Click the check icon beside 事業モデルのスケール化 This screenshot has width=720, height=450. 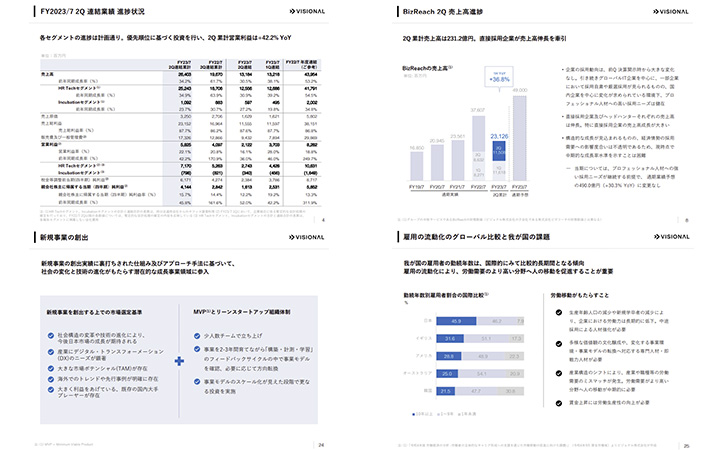click(197, 382)
